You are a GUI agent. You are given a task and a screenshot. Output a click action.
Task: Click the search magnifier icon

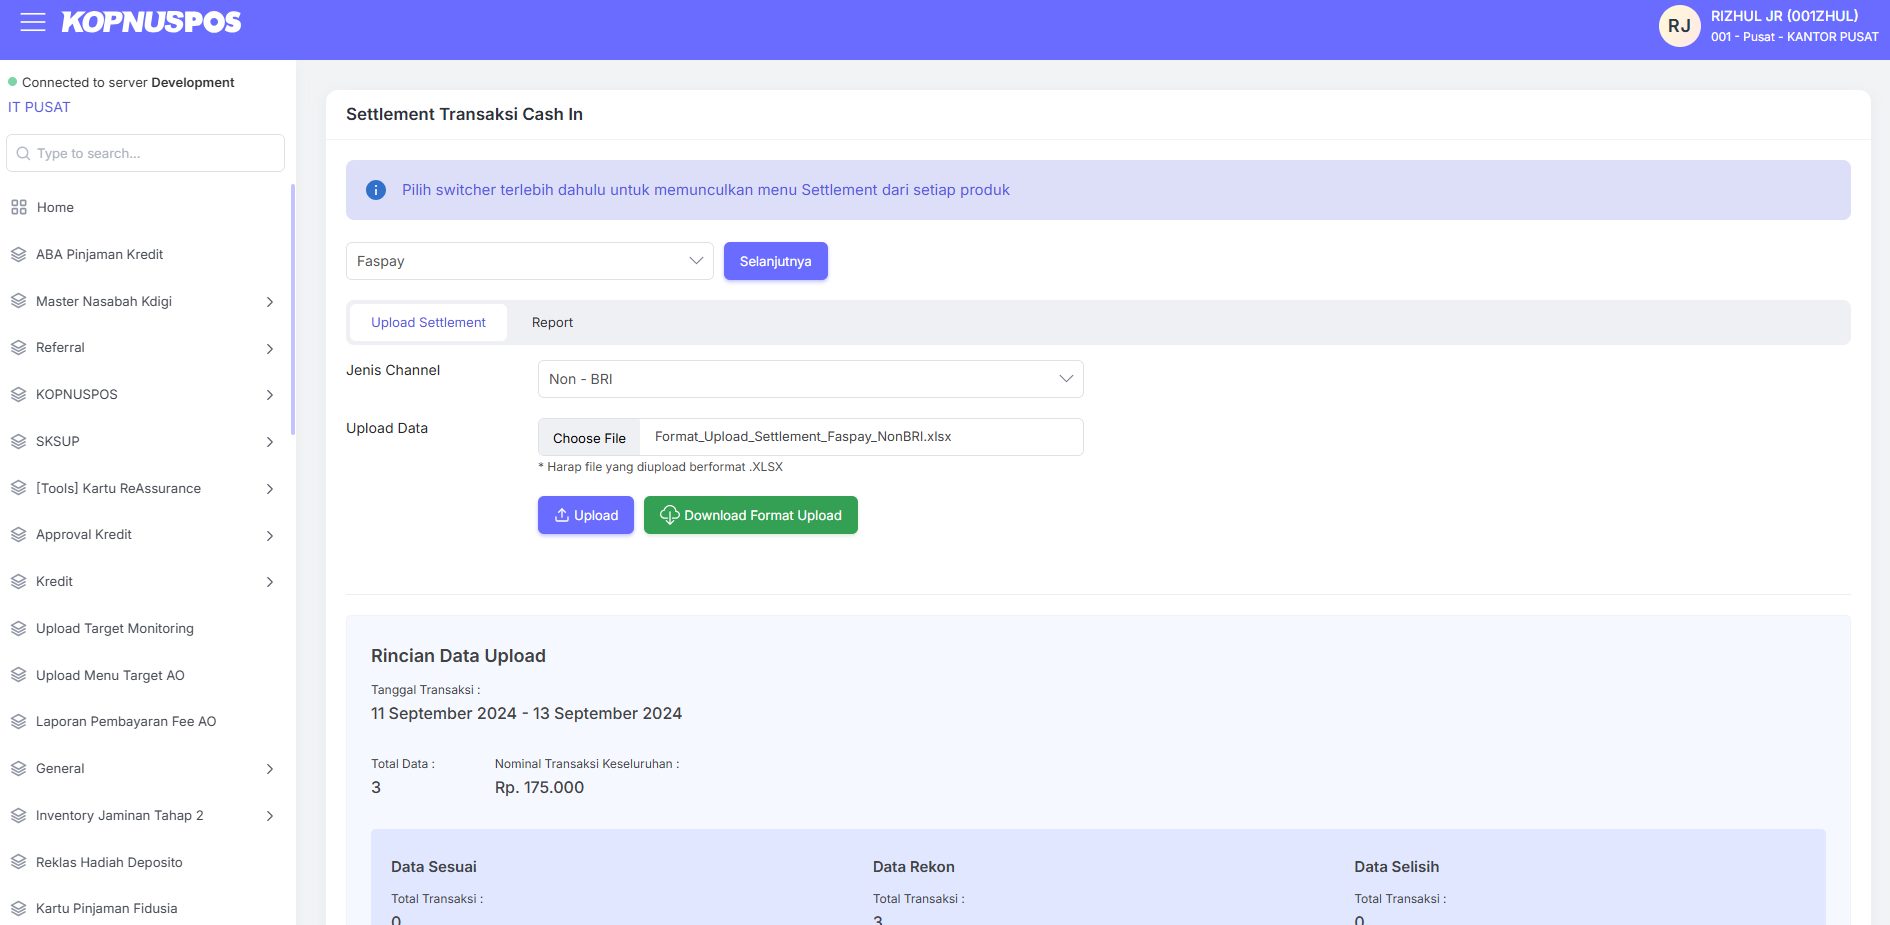point(23,153)
